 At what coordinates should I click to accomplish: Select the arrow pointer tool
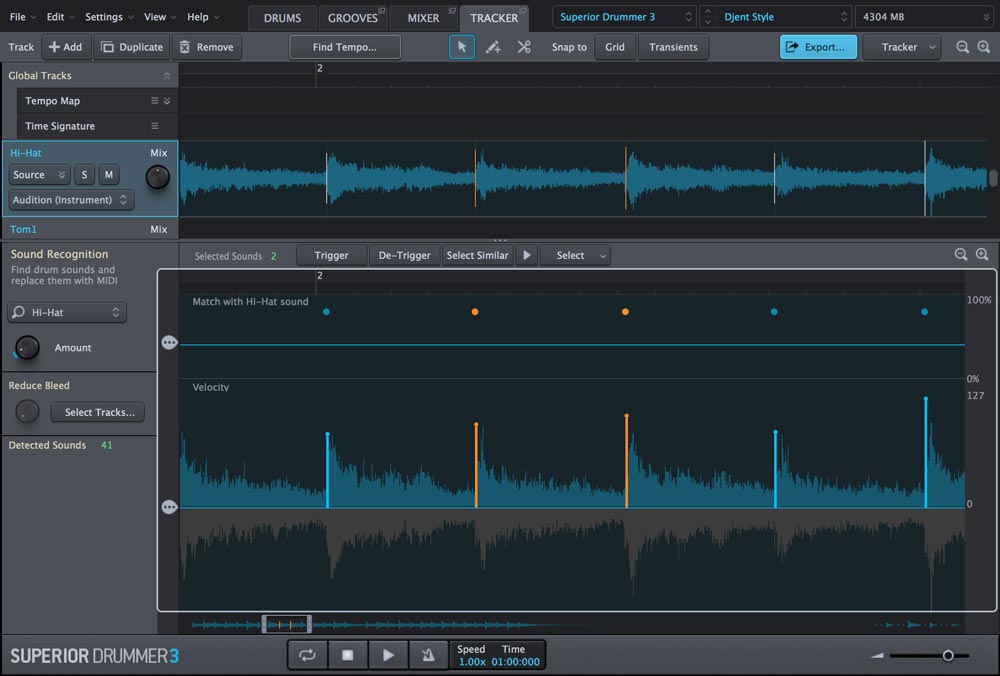[462, 47]
